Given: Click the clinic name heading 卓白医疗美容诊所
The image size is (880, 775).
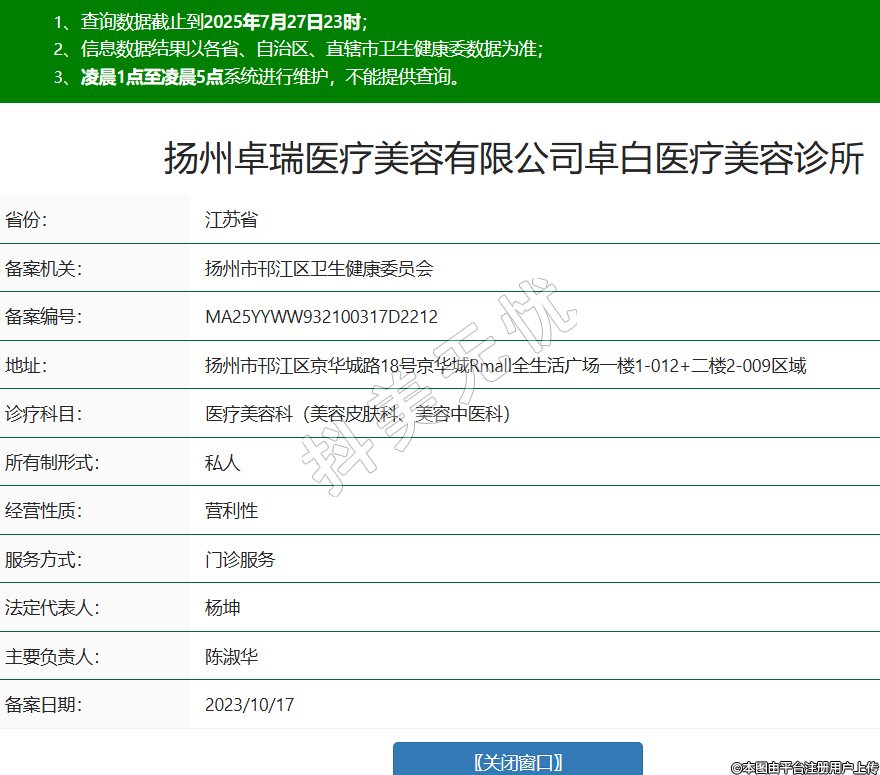Looking at the screenshot, I should pos(513,159).
